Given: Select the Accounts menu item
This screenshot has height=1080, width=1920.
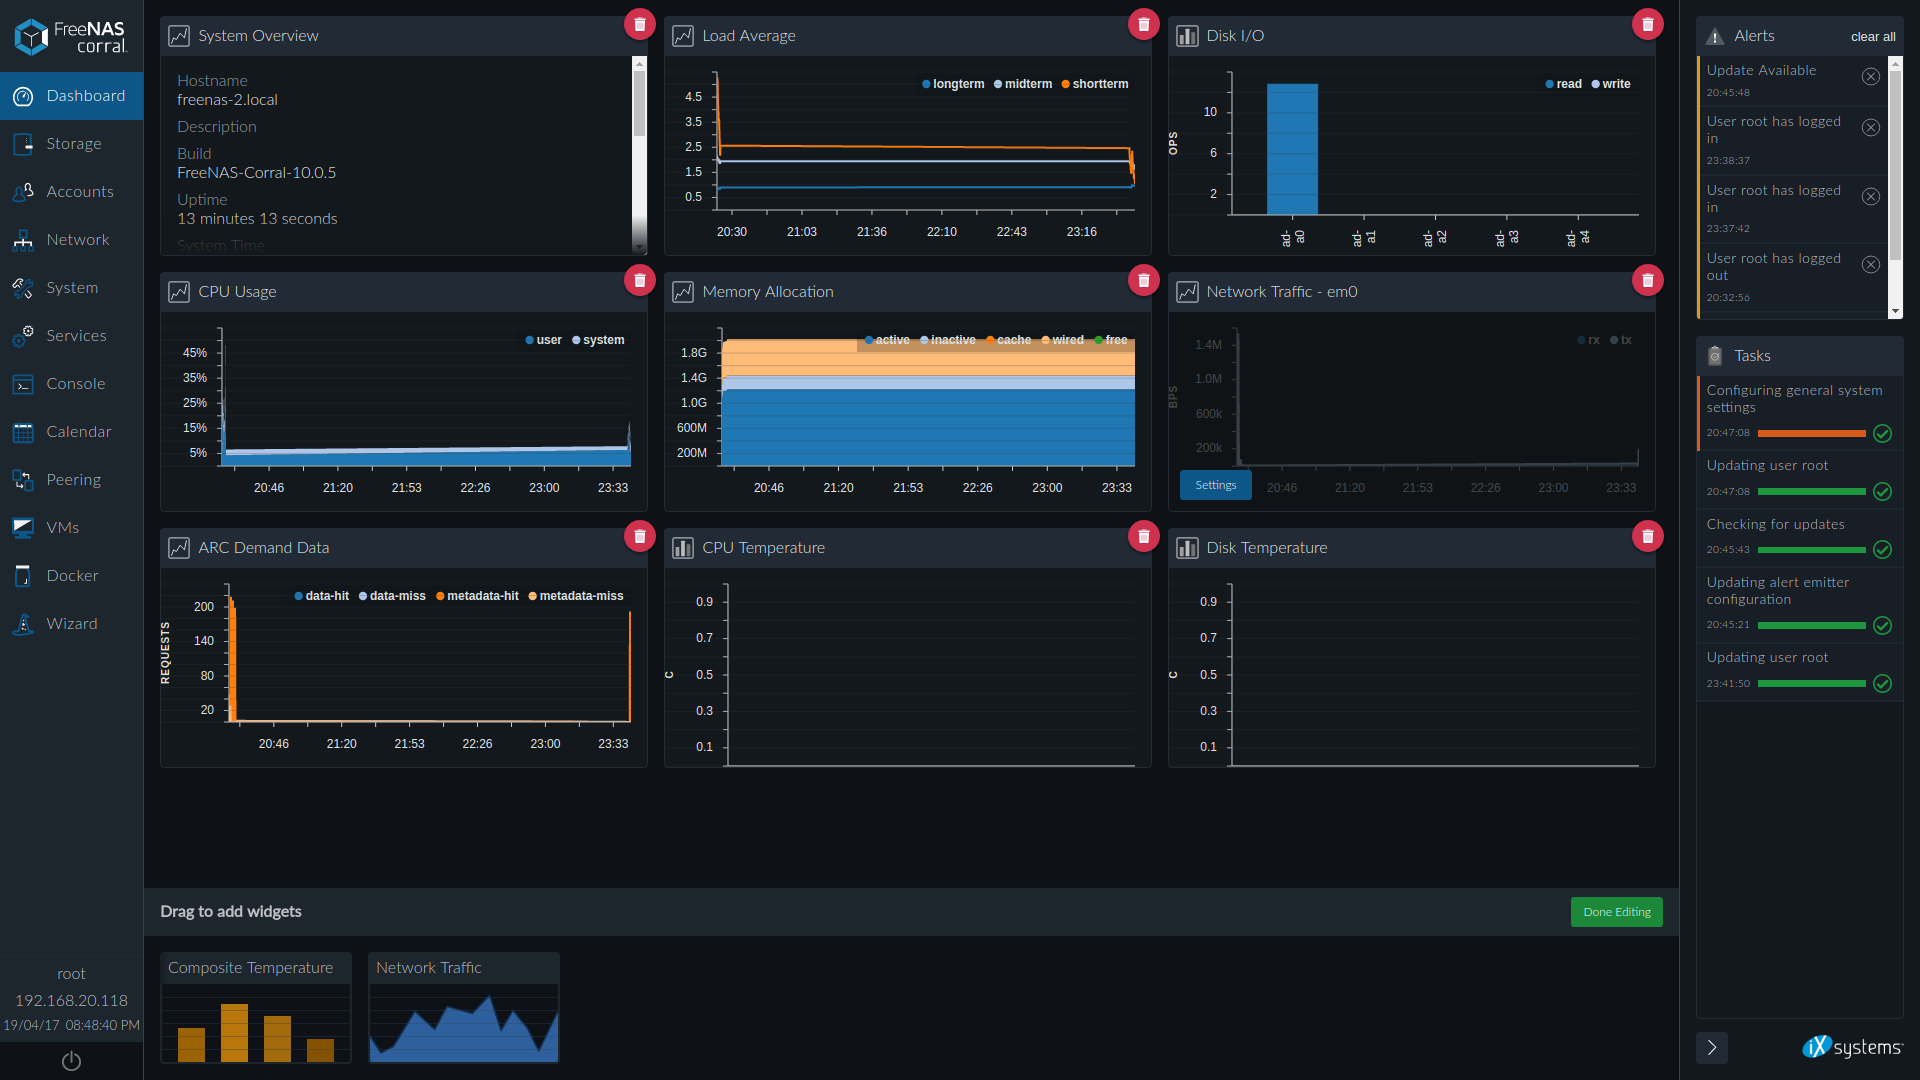Looking at the screenshot, I should click(x=73, y=191).
